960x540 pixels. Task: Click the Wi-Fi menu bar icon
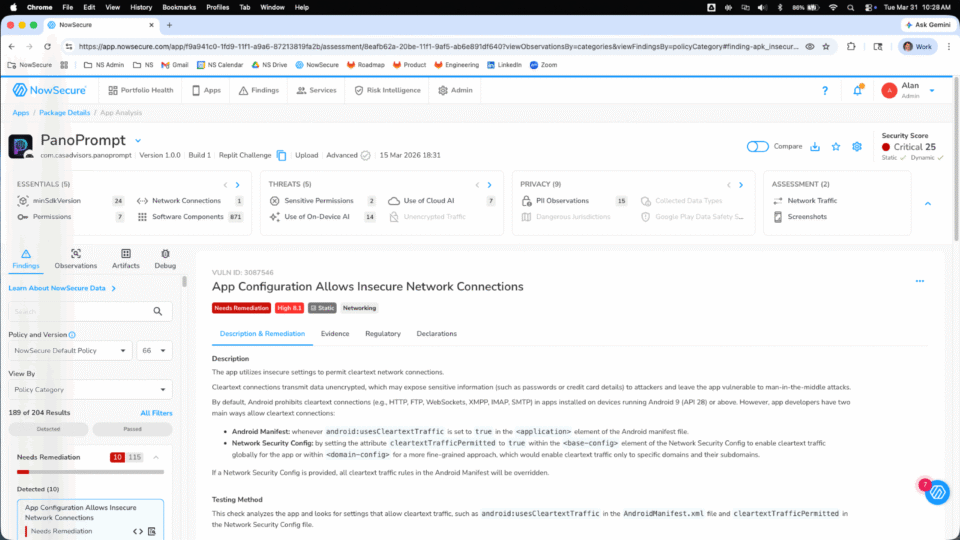833,7
